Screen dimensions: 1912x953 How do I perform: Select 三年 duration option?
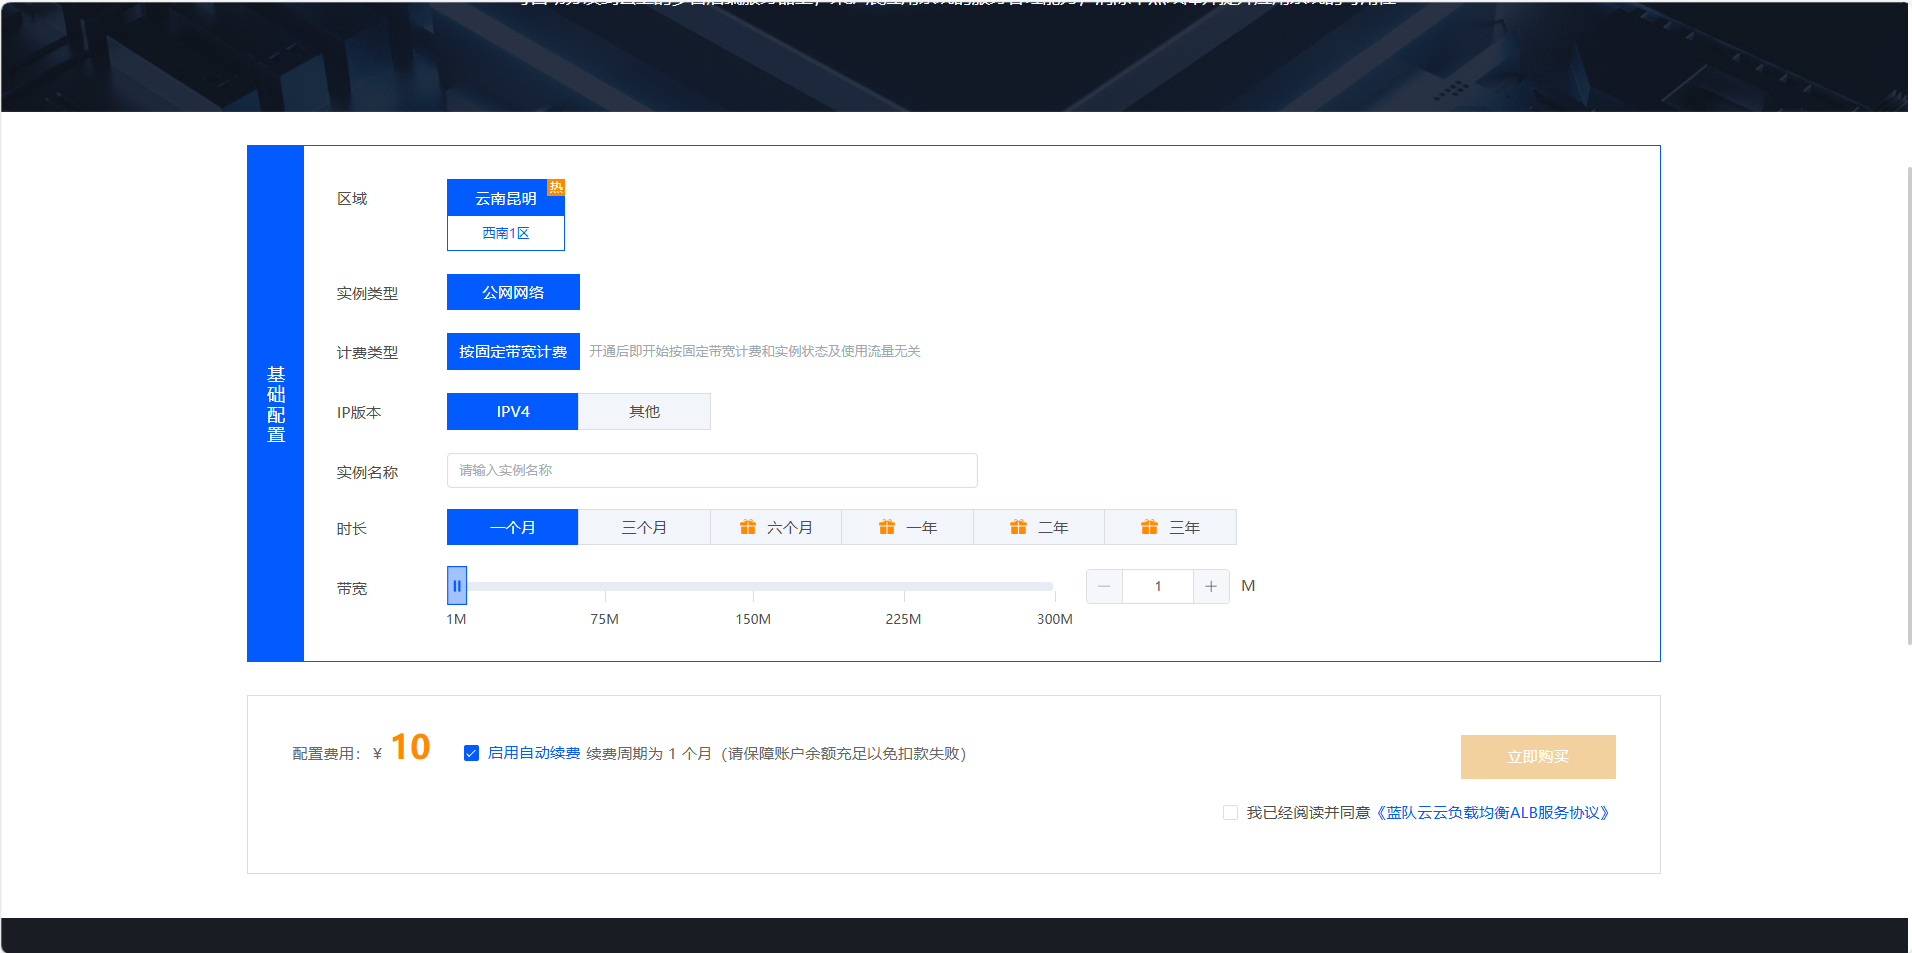(x=1170, y=527)
